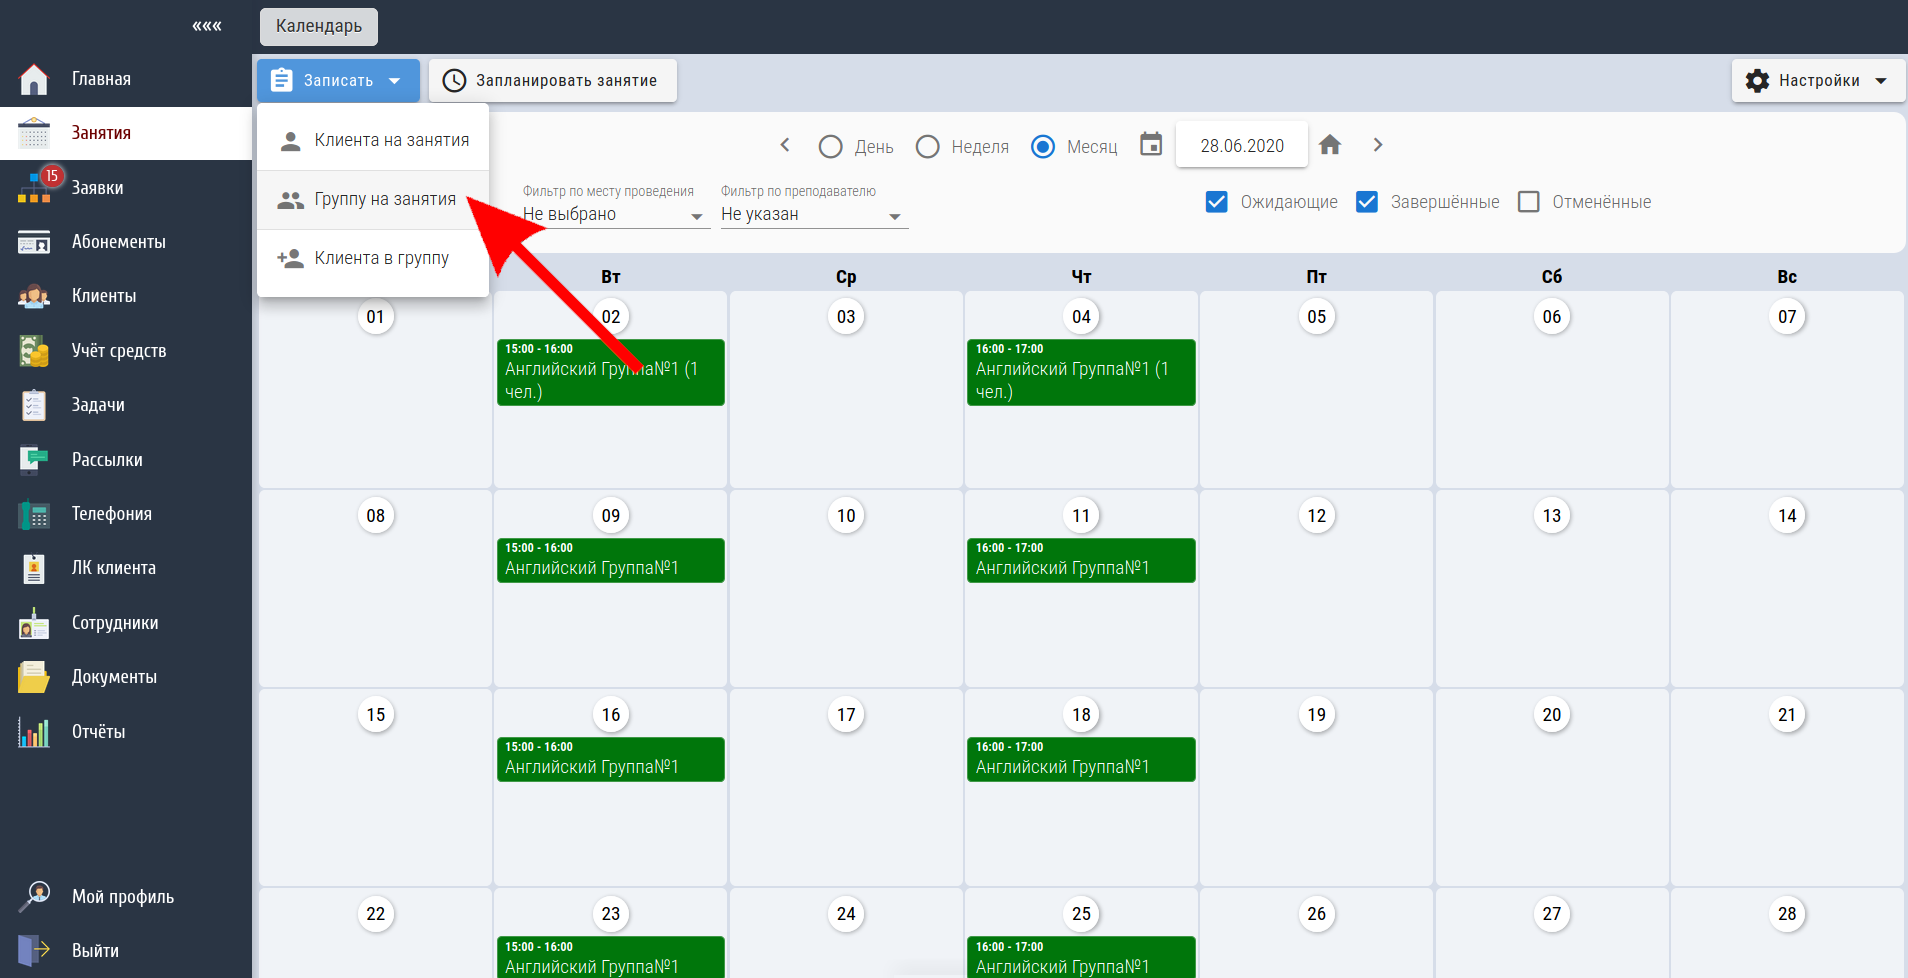Click the home icon to return to today
This screenshot has height=978, width=1908.
coord(1330,145)
